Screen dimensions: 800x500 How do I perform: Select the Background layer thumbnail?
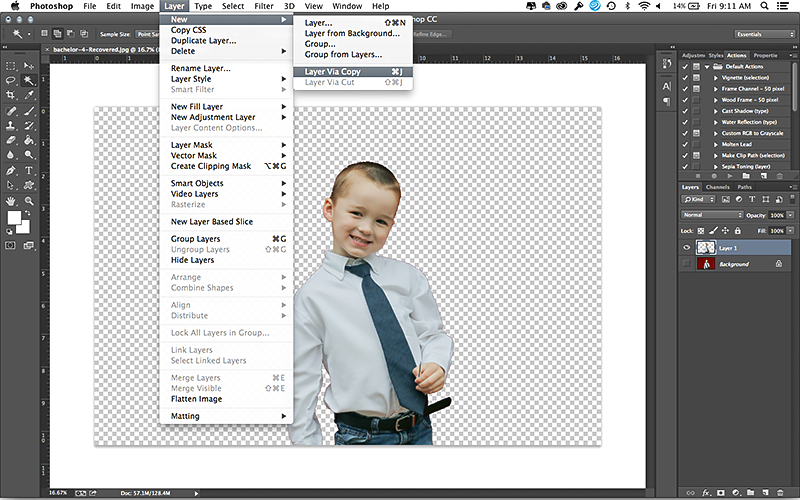tap(706, 264)
